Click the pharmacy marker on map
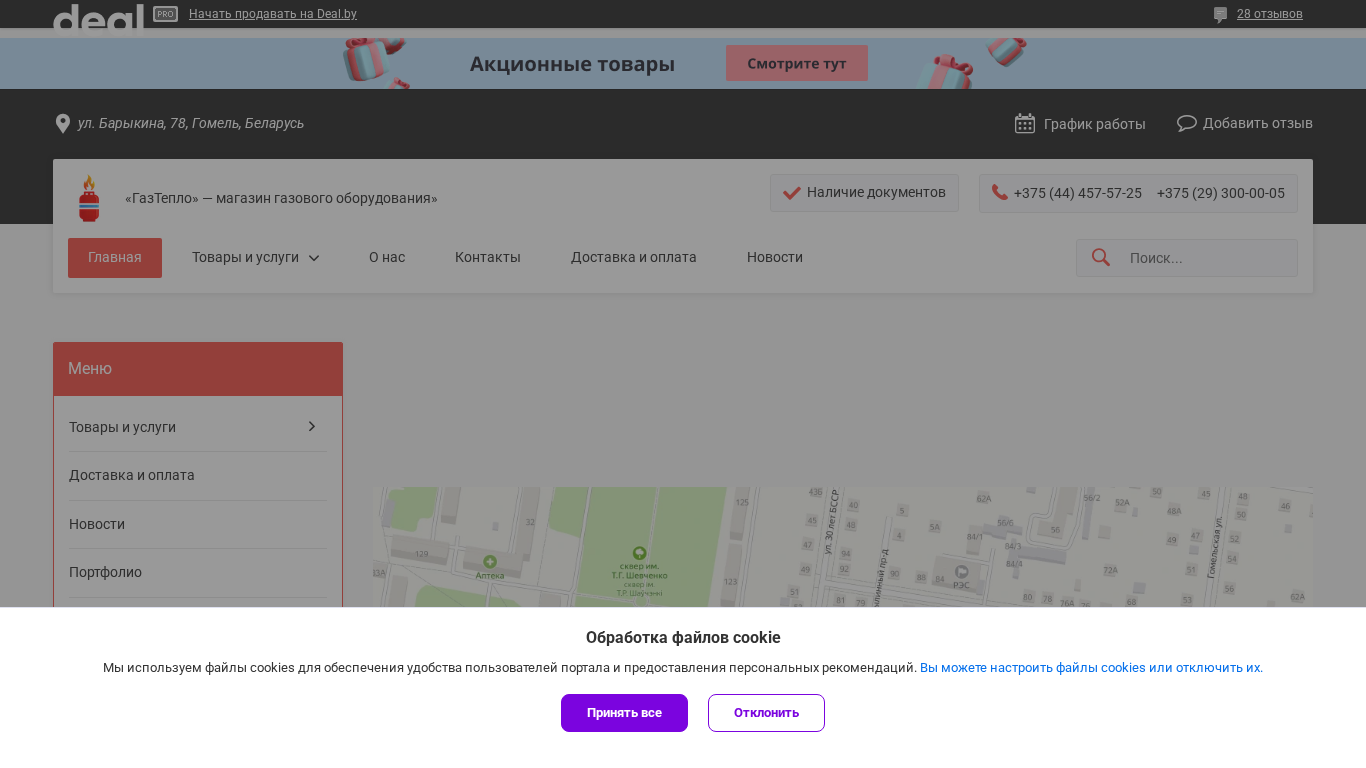1366x768 pixels. click(x=490, y=562)
